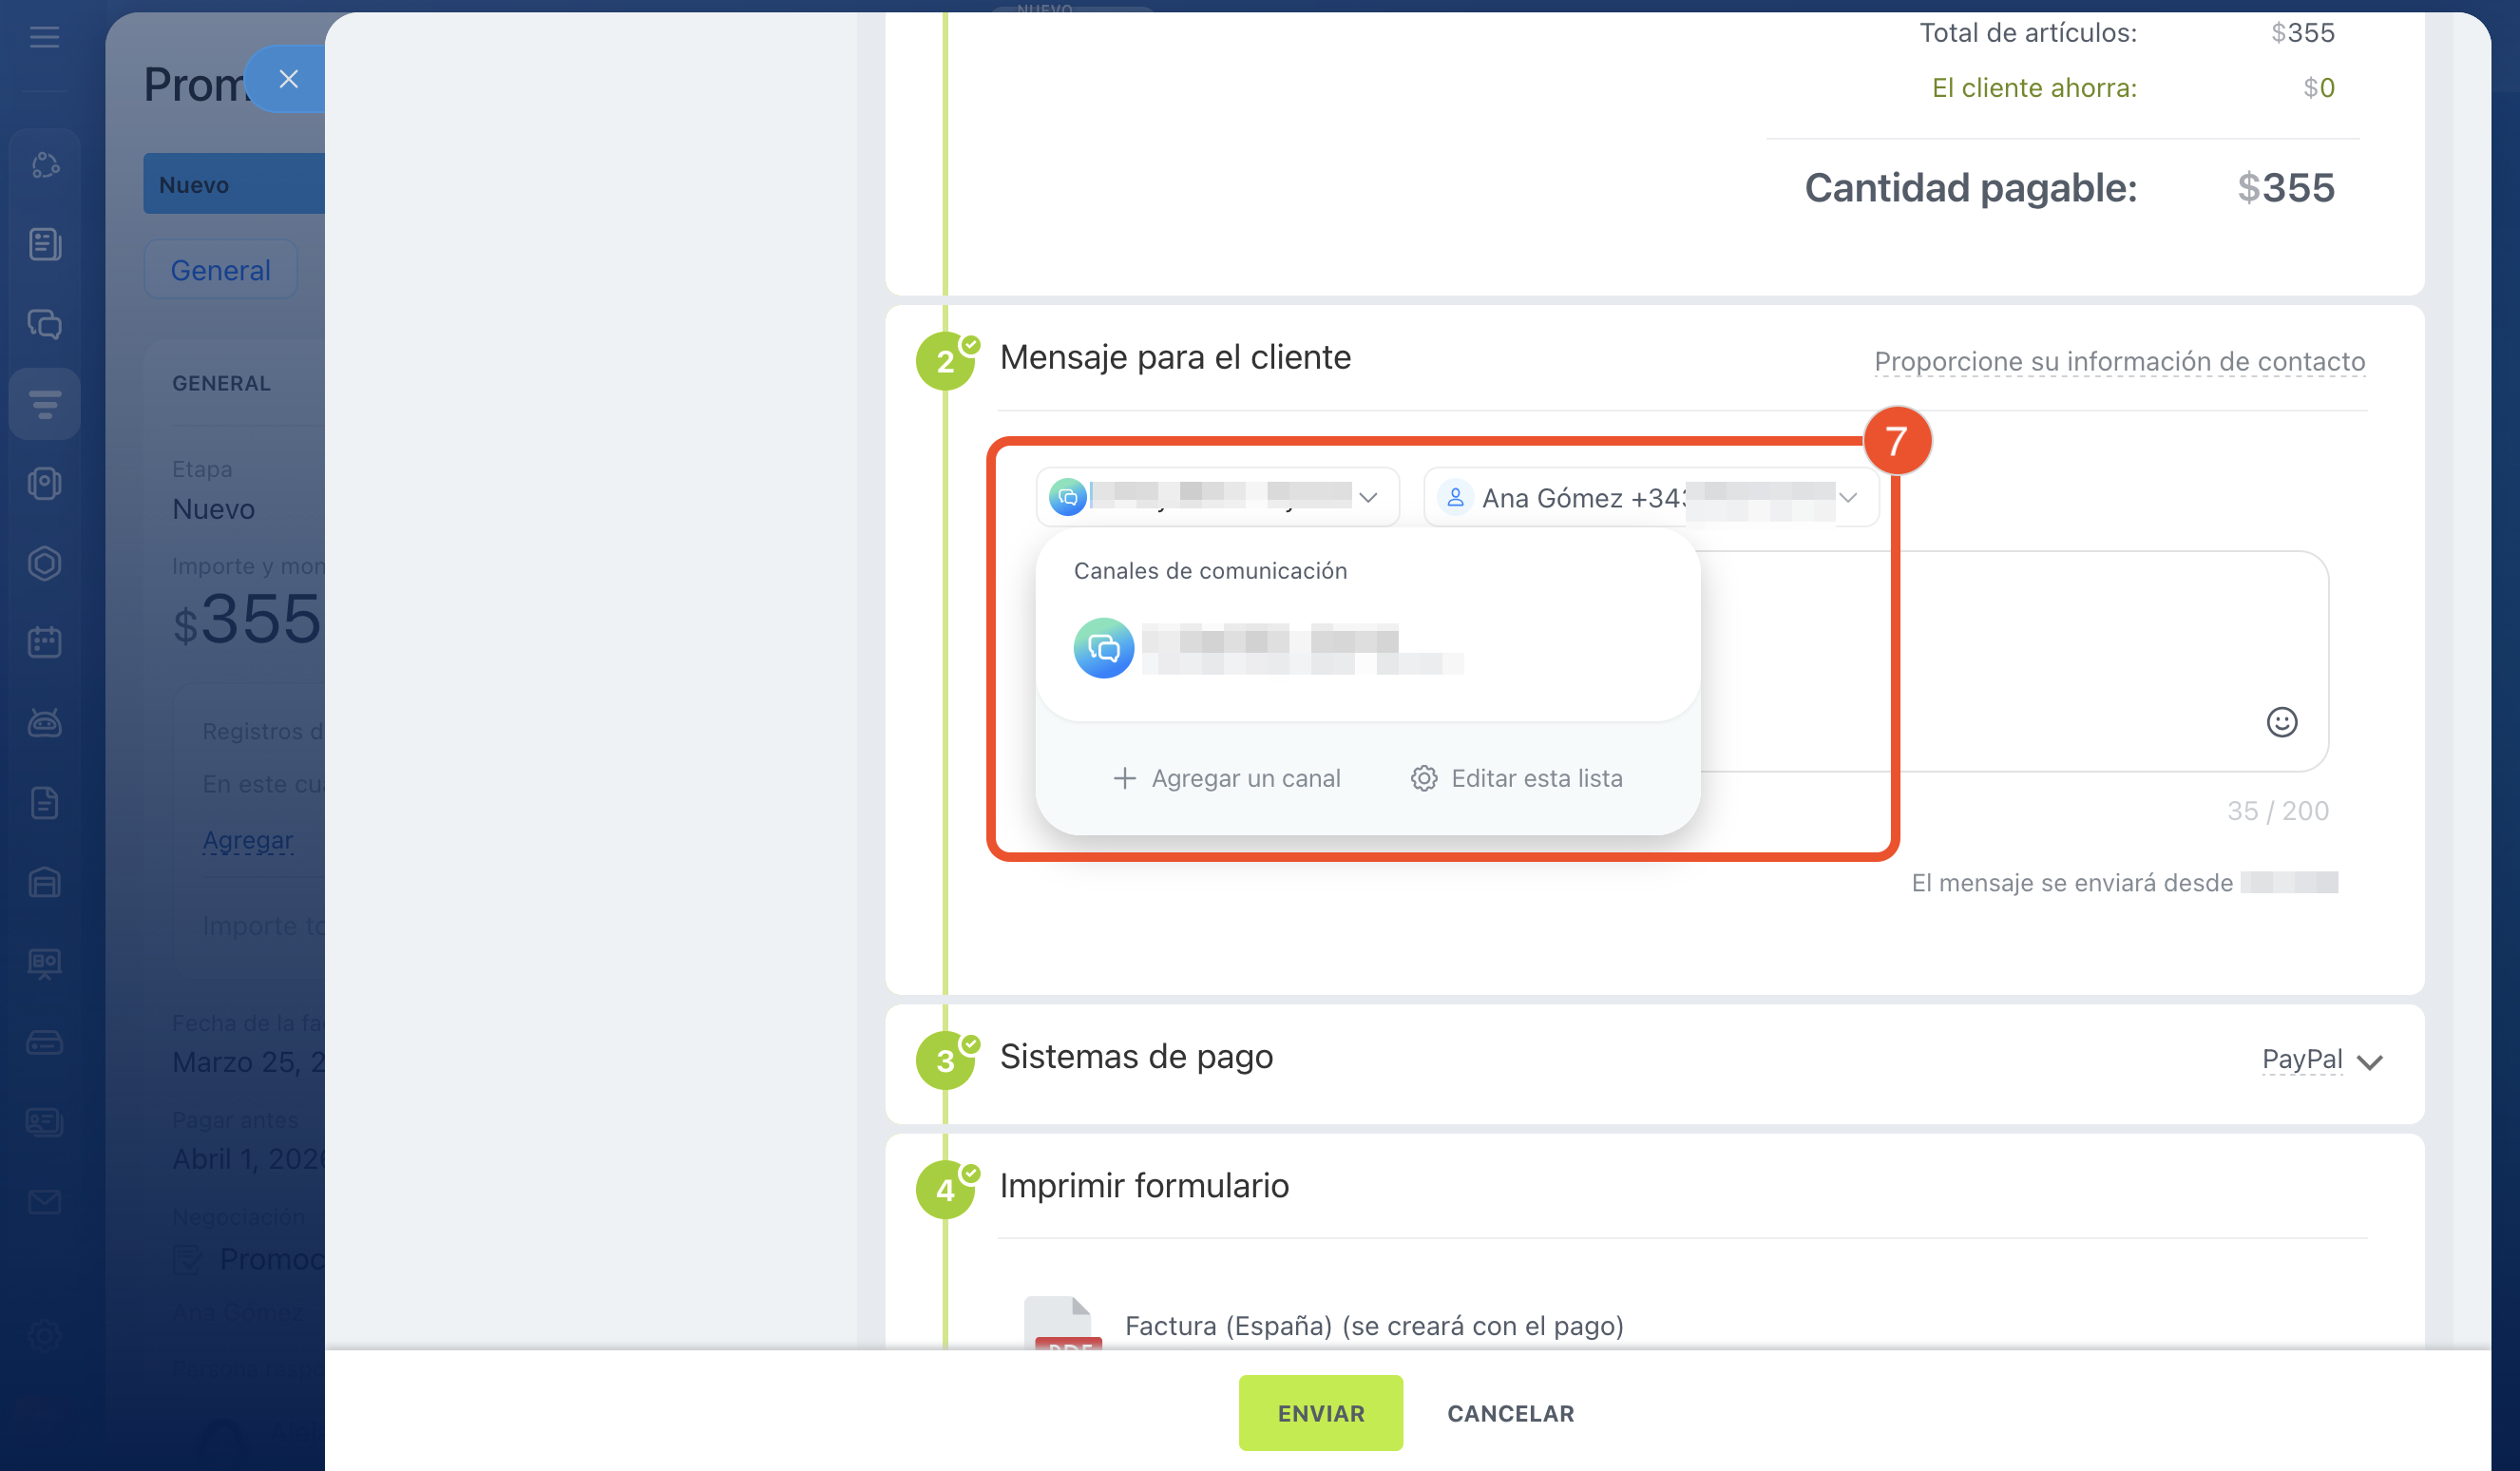Click the Nuevo stage progress bar
This screenshot has height=1471, width=2520.
[233, 184]
